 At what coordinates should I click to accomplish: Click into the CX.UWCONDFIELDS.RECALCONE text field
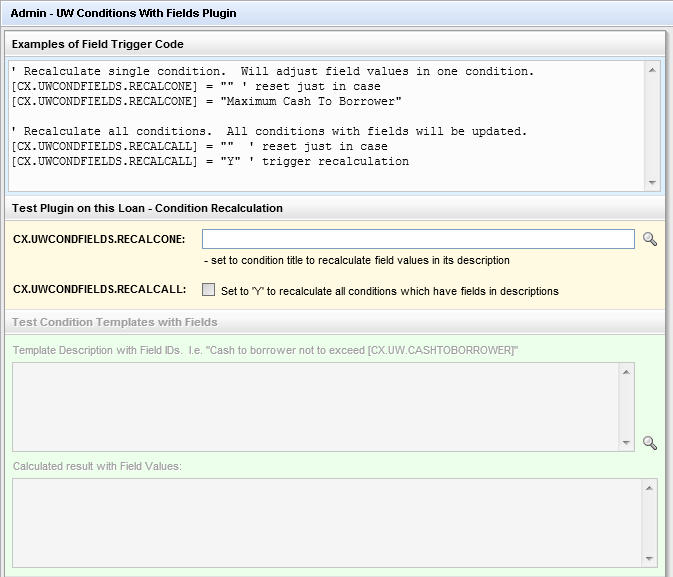click(x=418, y=239)
